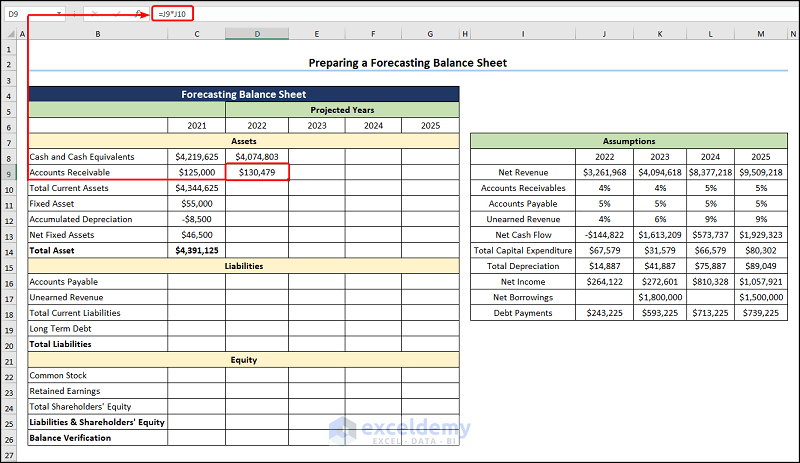Click the 2025 cell in balance sheet
Viewport: 800px width, 463px height.
tap(430, 126)
